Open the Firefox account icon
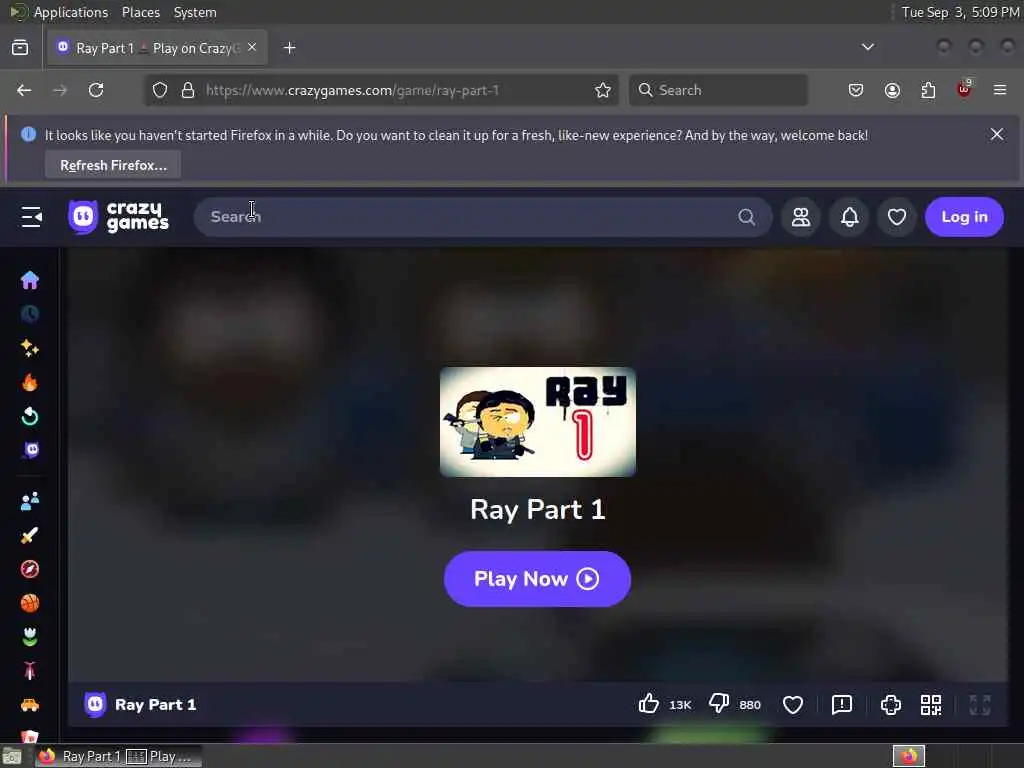The width and height of the screenshot is (1024, 768). point(892,90)
